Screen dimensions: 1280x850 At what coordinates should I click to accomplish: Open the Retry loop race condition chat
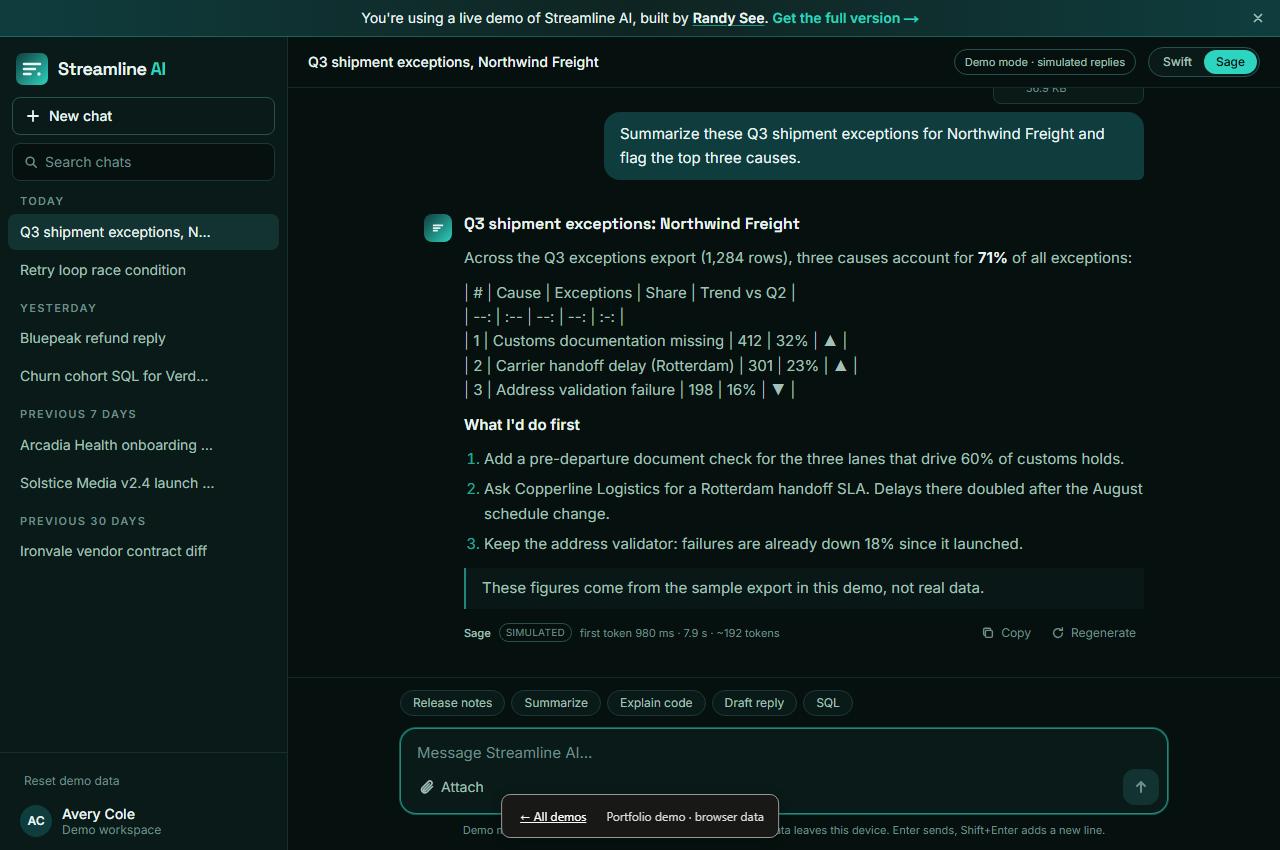[x=143, y=270]
